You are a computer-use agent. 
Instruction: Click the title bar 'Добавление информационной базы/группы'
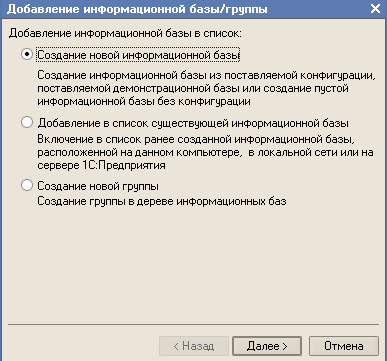tap(137, 9)
